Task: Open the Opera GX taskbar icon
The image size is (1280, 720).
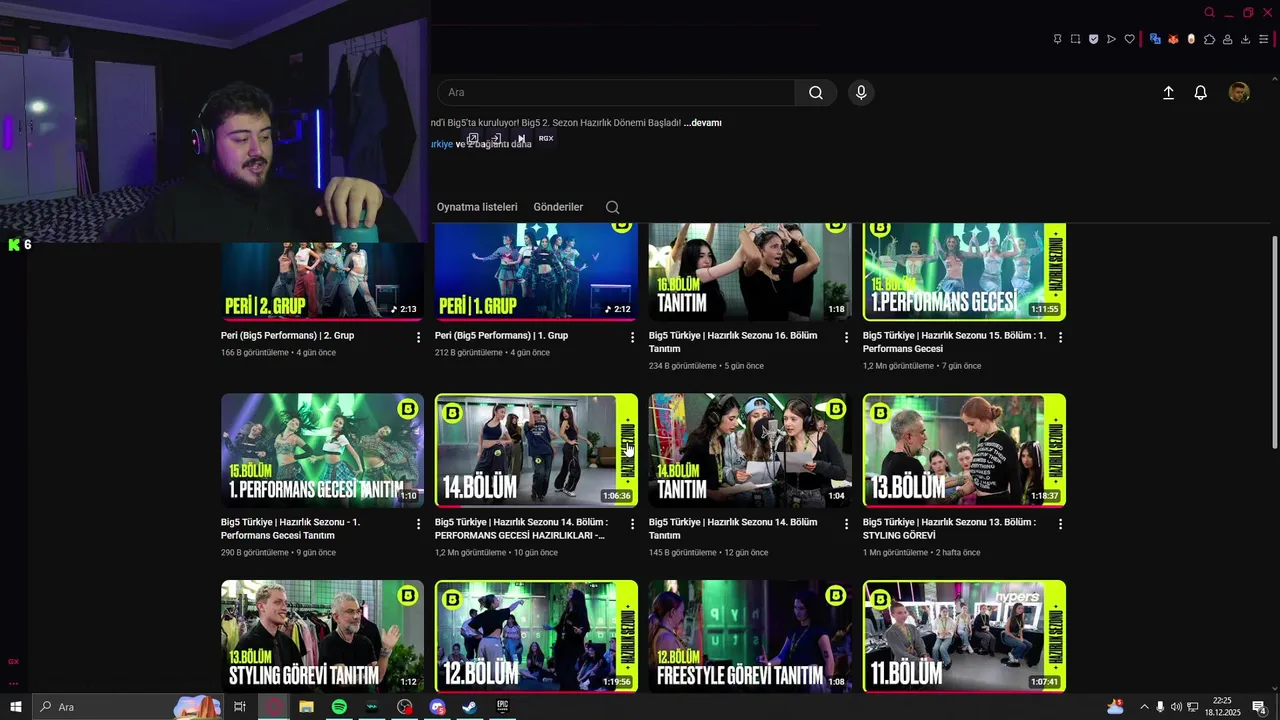Action: (x=273, y=707)
